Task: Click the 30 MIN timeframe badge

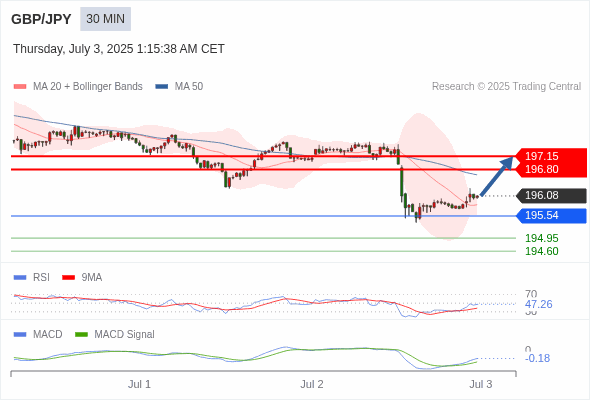Action: pos(105,19)
